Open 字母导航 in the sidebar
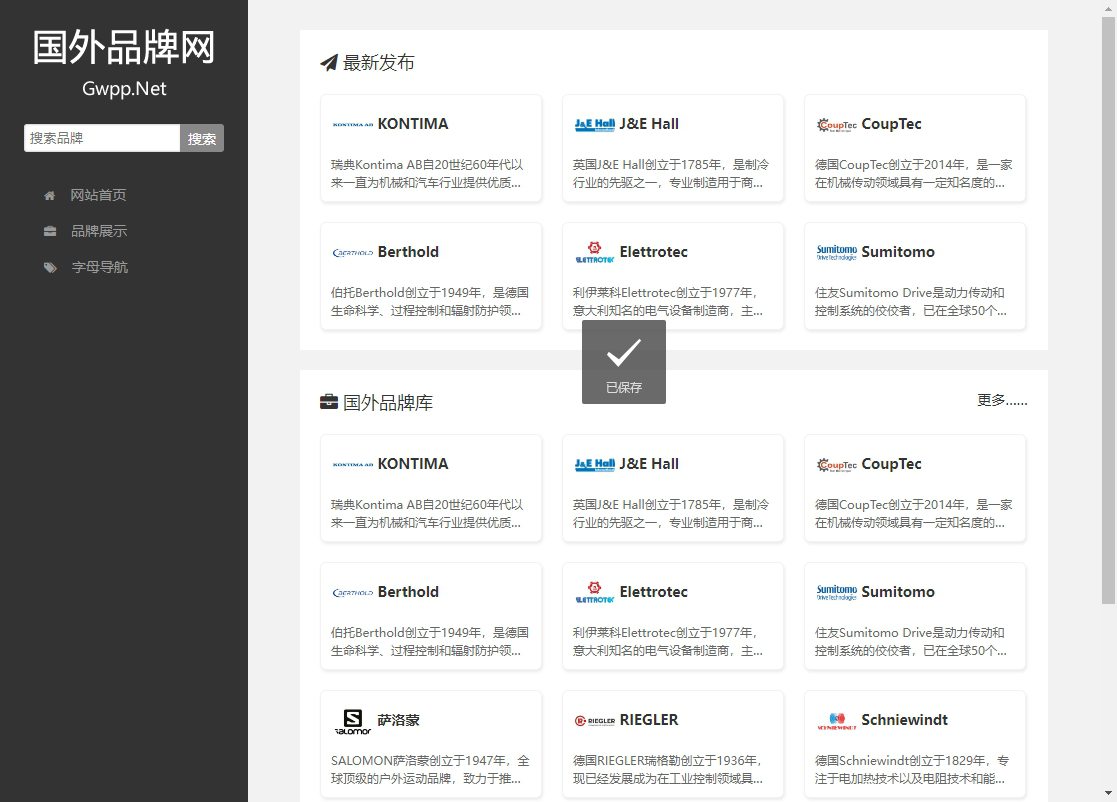The image size is (1117, 802). (x=100, y=267)
